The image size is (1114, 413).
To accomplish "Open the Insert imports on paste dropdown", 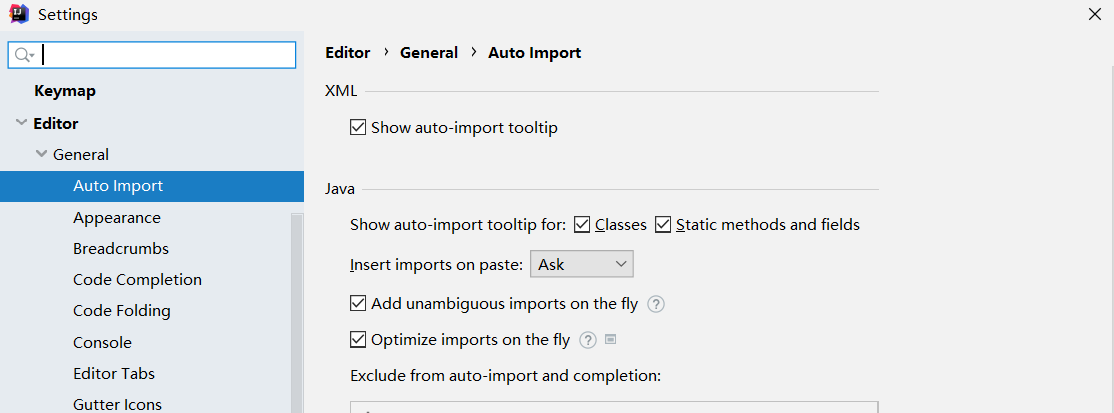I will (581, 264).
